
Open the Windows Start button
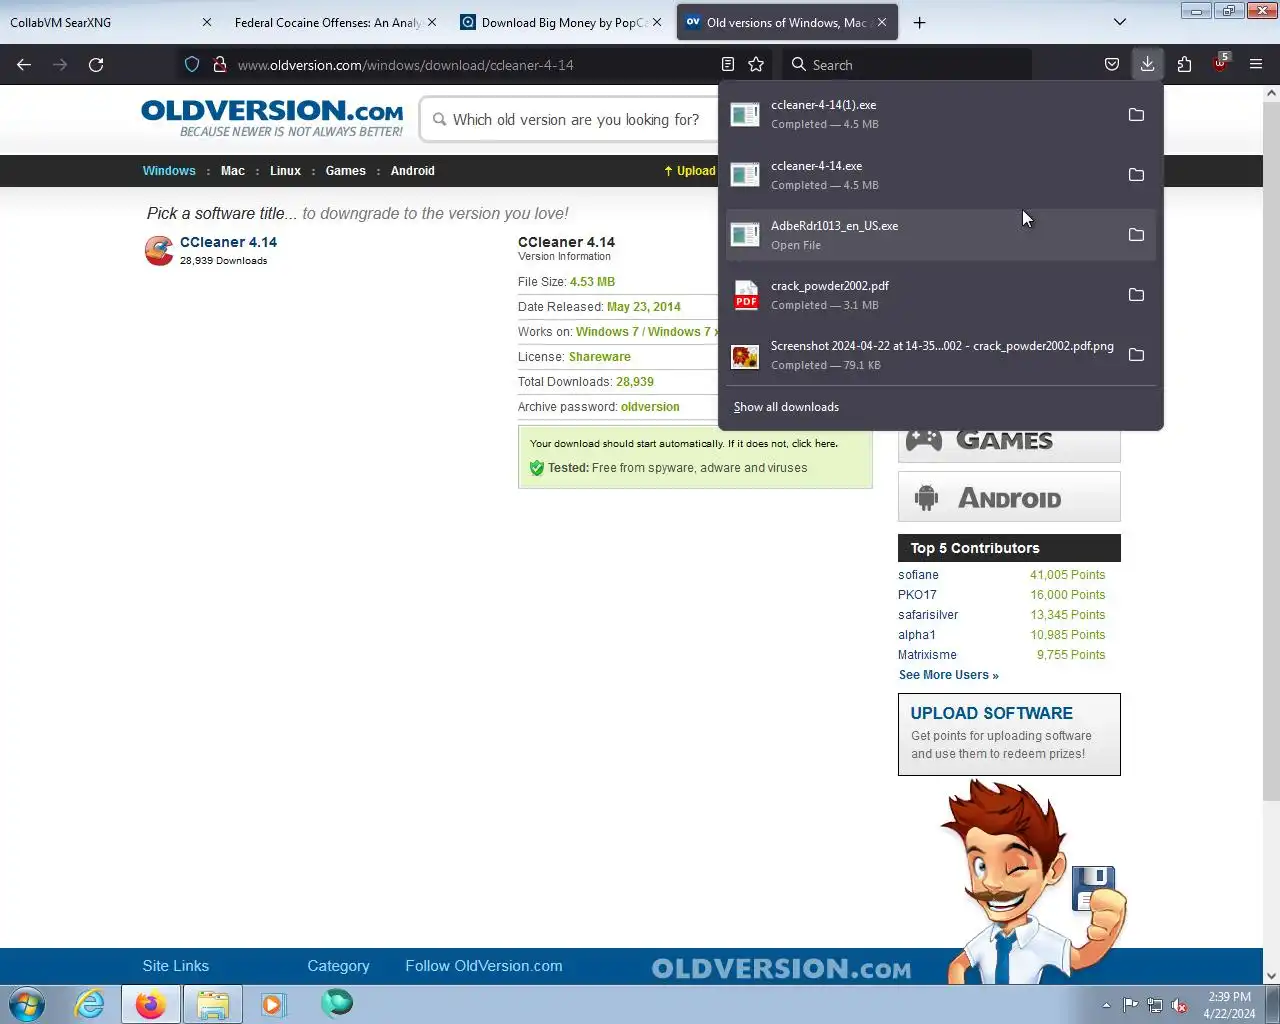click(27, 1004)
